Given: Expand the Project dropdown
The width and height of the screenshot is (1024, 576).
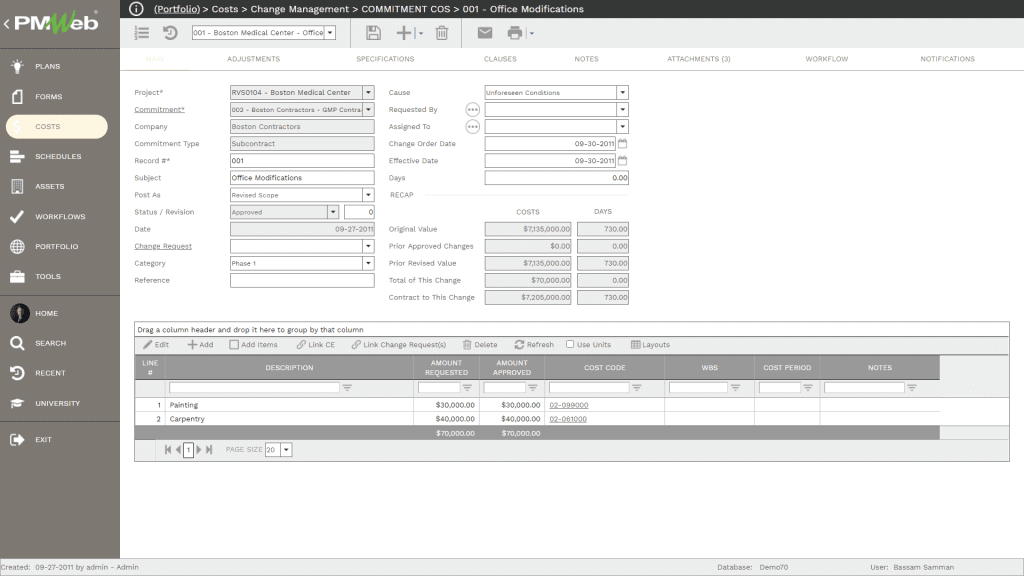Looking at the screenshot, I should pyautogui.click(x=368, y=92).
